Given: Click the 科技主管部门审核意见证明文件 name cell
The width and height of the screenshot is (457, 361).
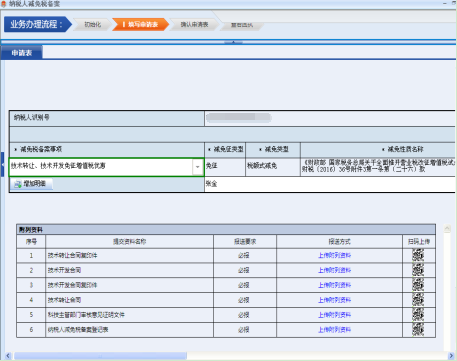Looking at the screenshot, I should coord(129,315).
